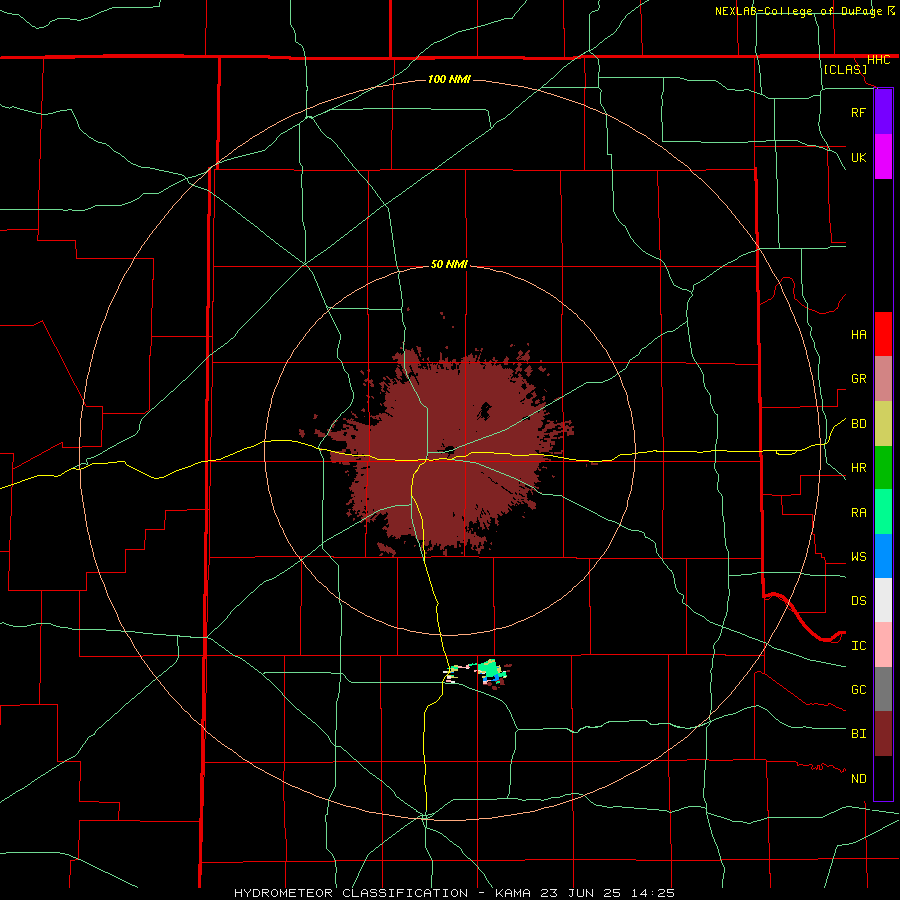Click the HA red legend swatch
Viewport: 900px width, 900px height.
883,334
